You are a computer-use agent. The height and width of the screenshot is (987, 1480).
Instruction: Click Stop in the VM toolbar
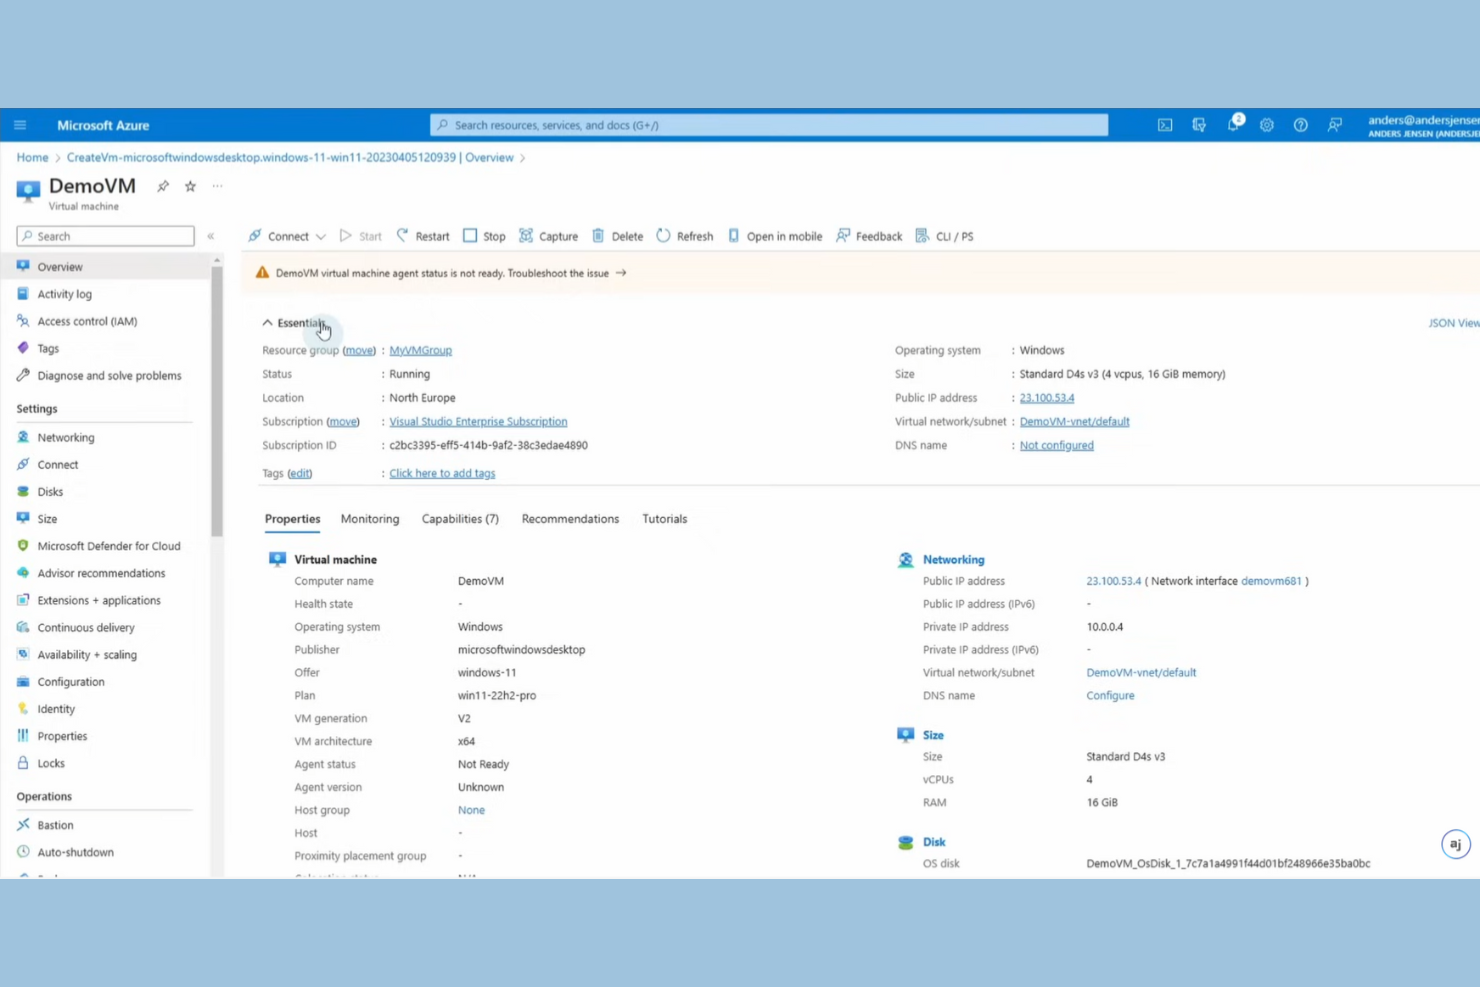point(484,236)
